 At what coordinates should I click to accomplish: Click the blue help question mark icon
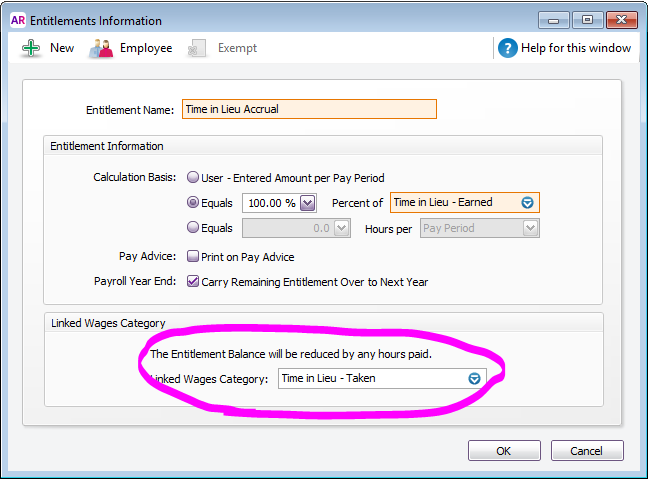508,48
